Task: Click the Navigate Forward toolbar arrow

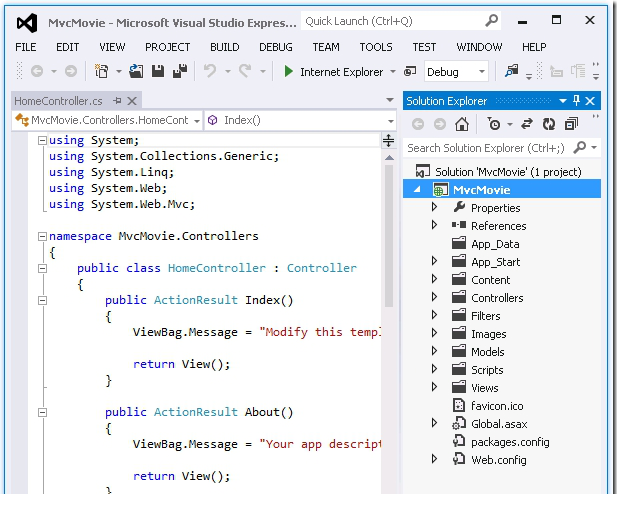Action: coord(71,71)
